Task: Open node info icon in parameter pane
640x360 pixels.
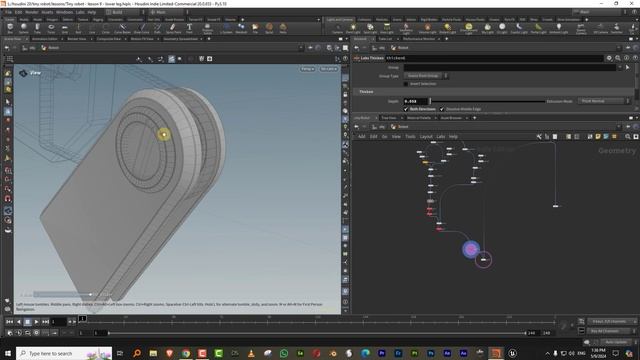Action: click(x=627, y=58)
